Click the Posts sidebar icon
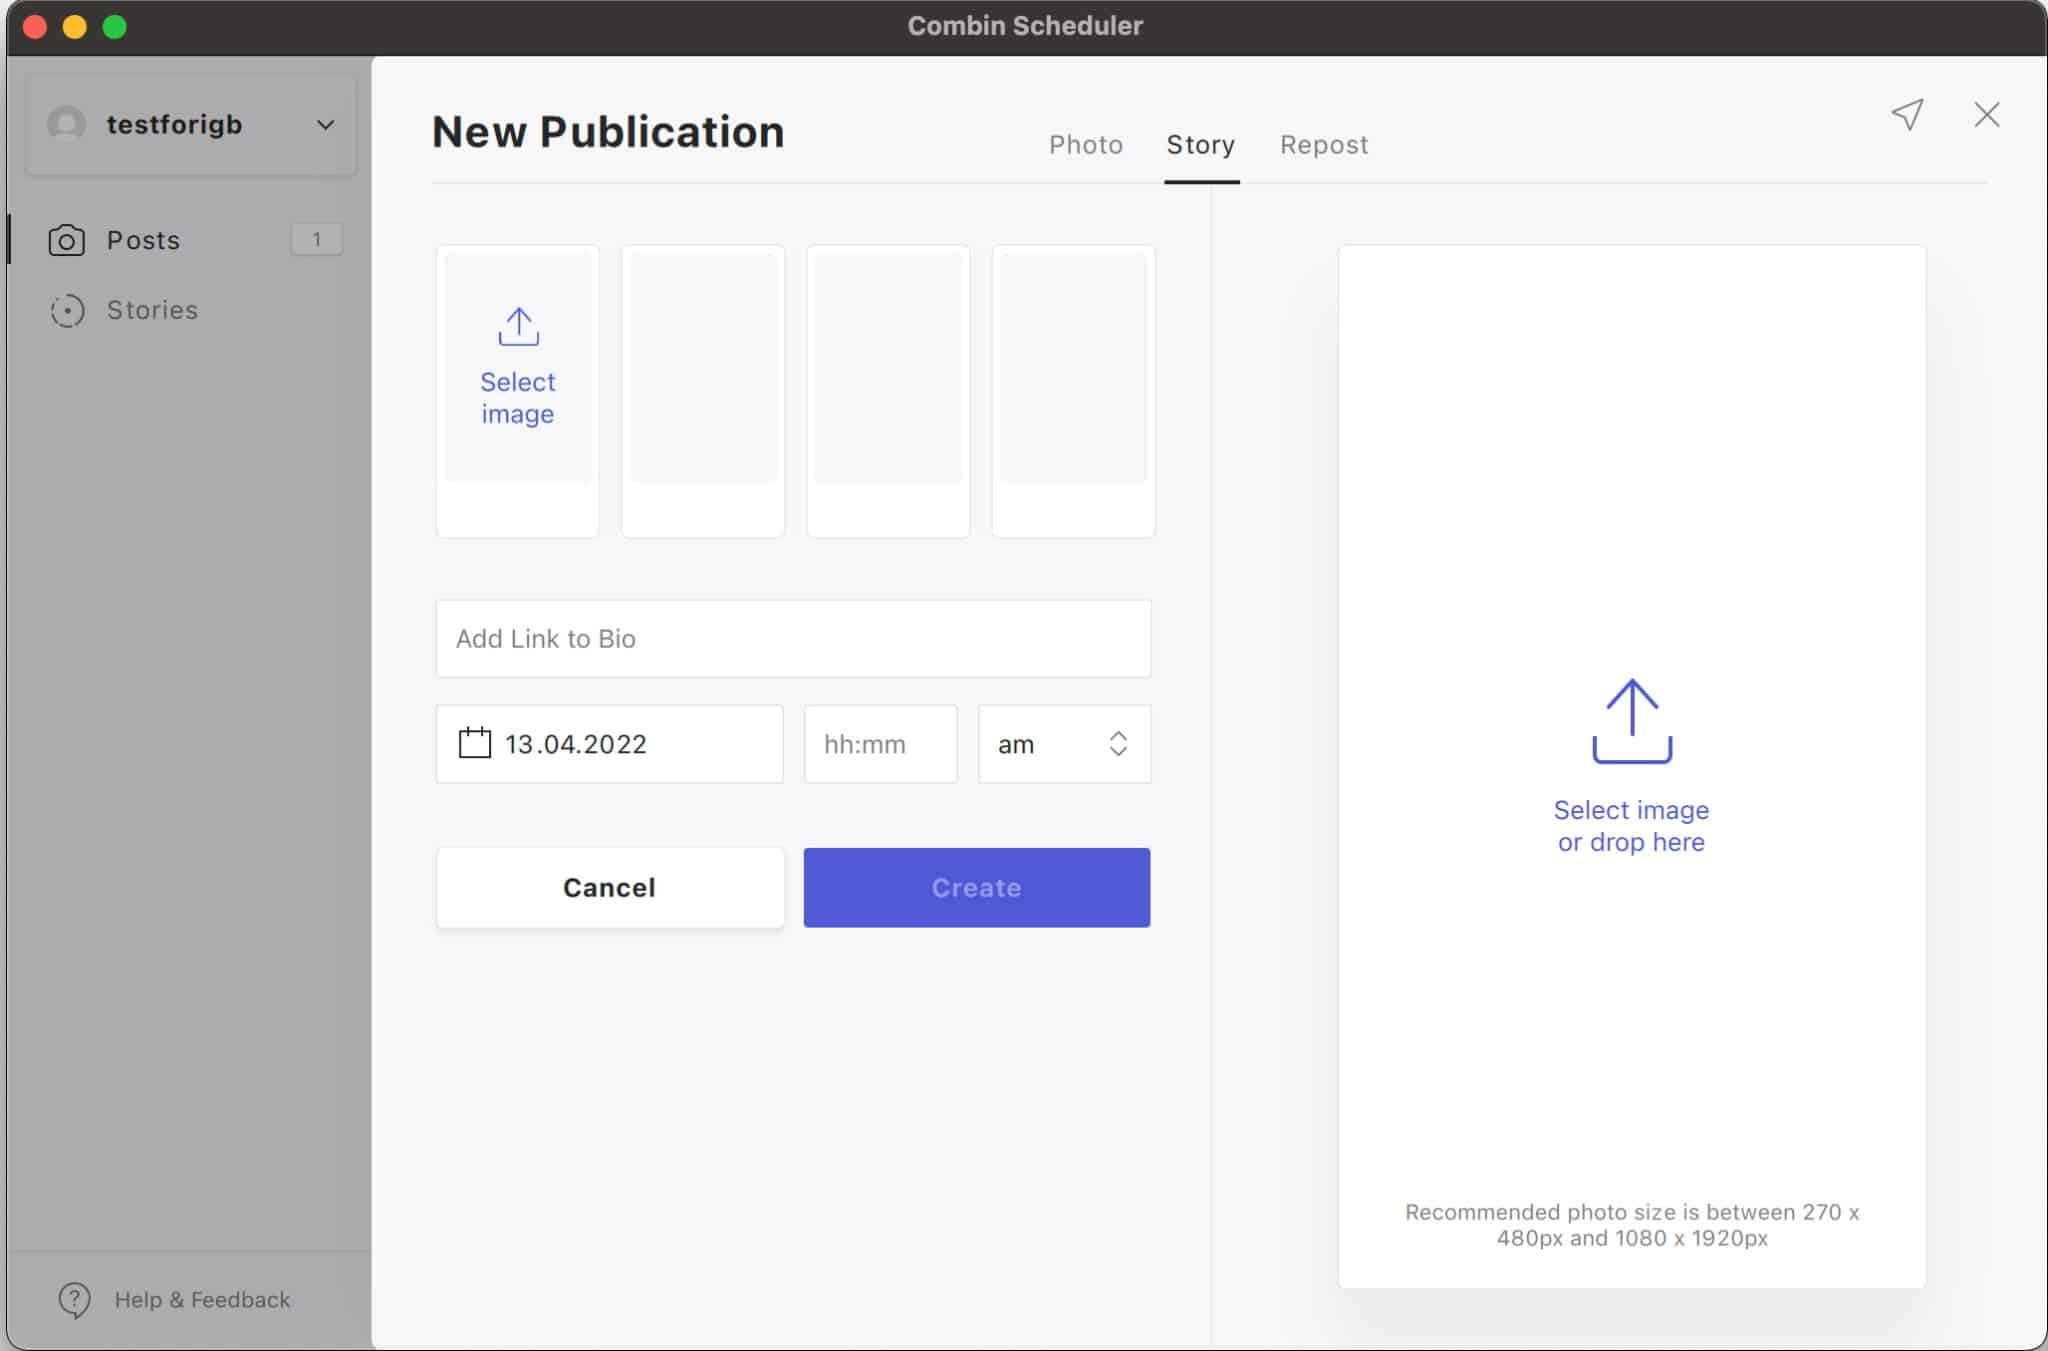Viewport: 2048px width, 1351px height. pos(68,238)
